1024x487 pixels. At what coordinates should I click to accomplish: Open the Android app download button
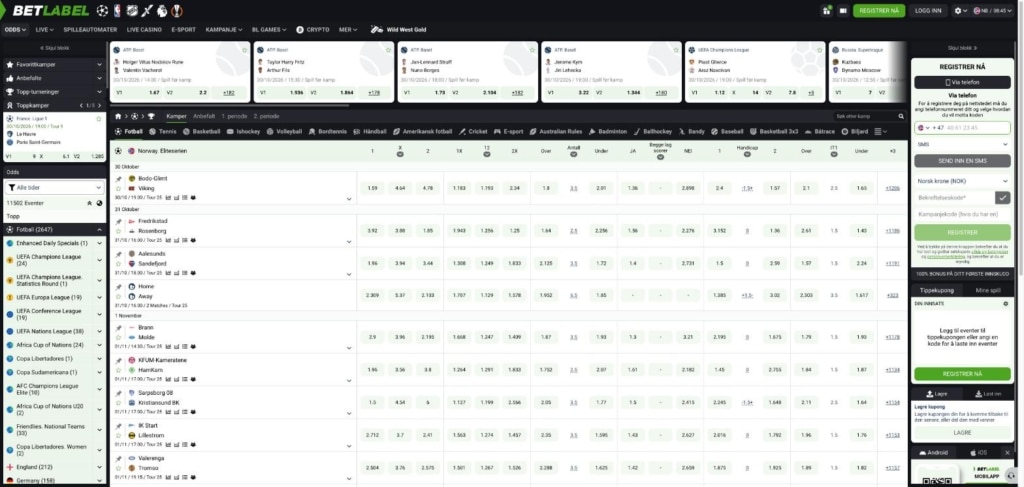tap(934, 452)
